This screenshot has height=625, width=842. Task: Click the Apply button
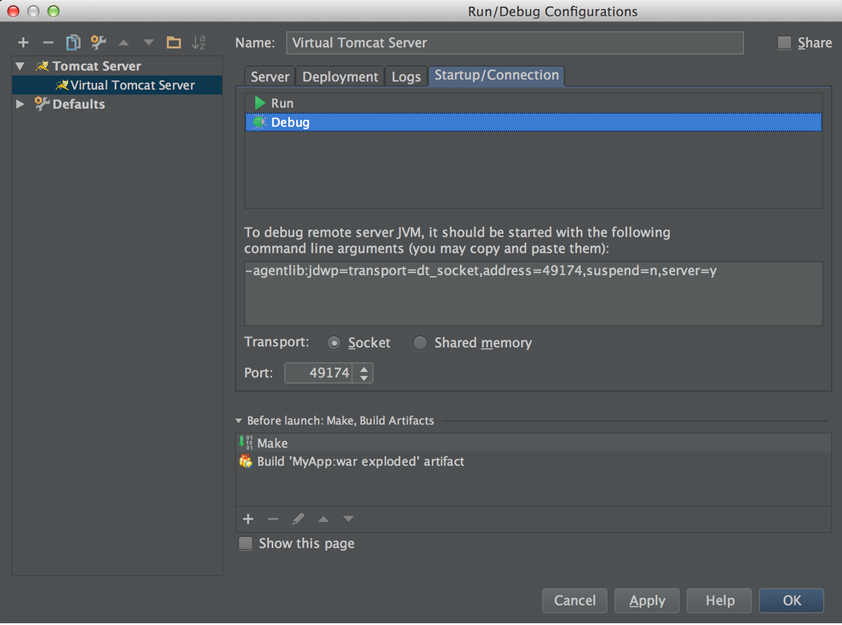(647, 600)
